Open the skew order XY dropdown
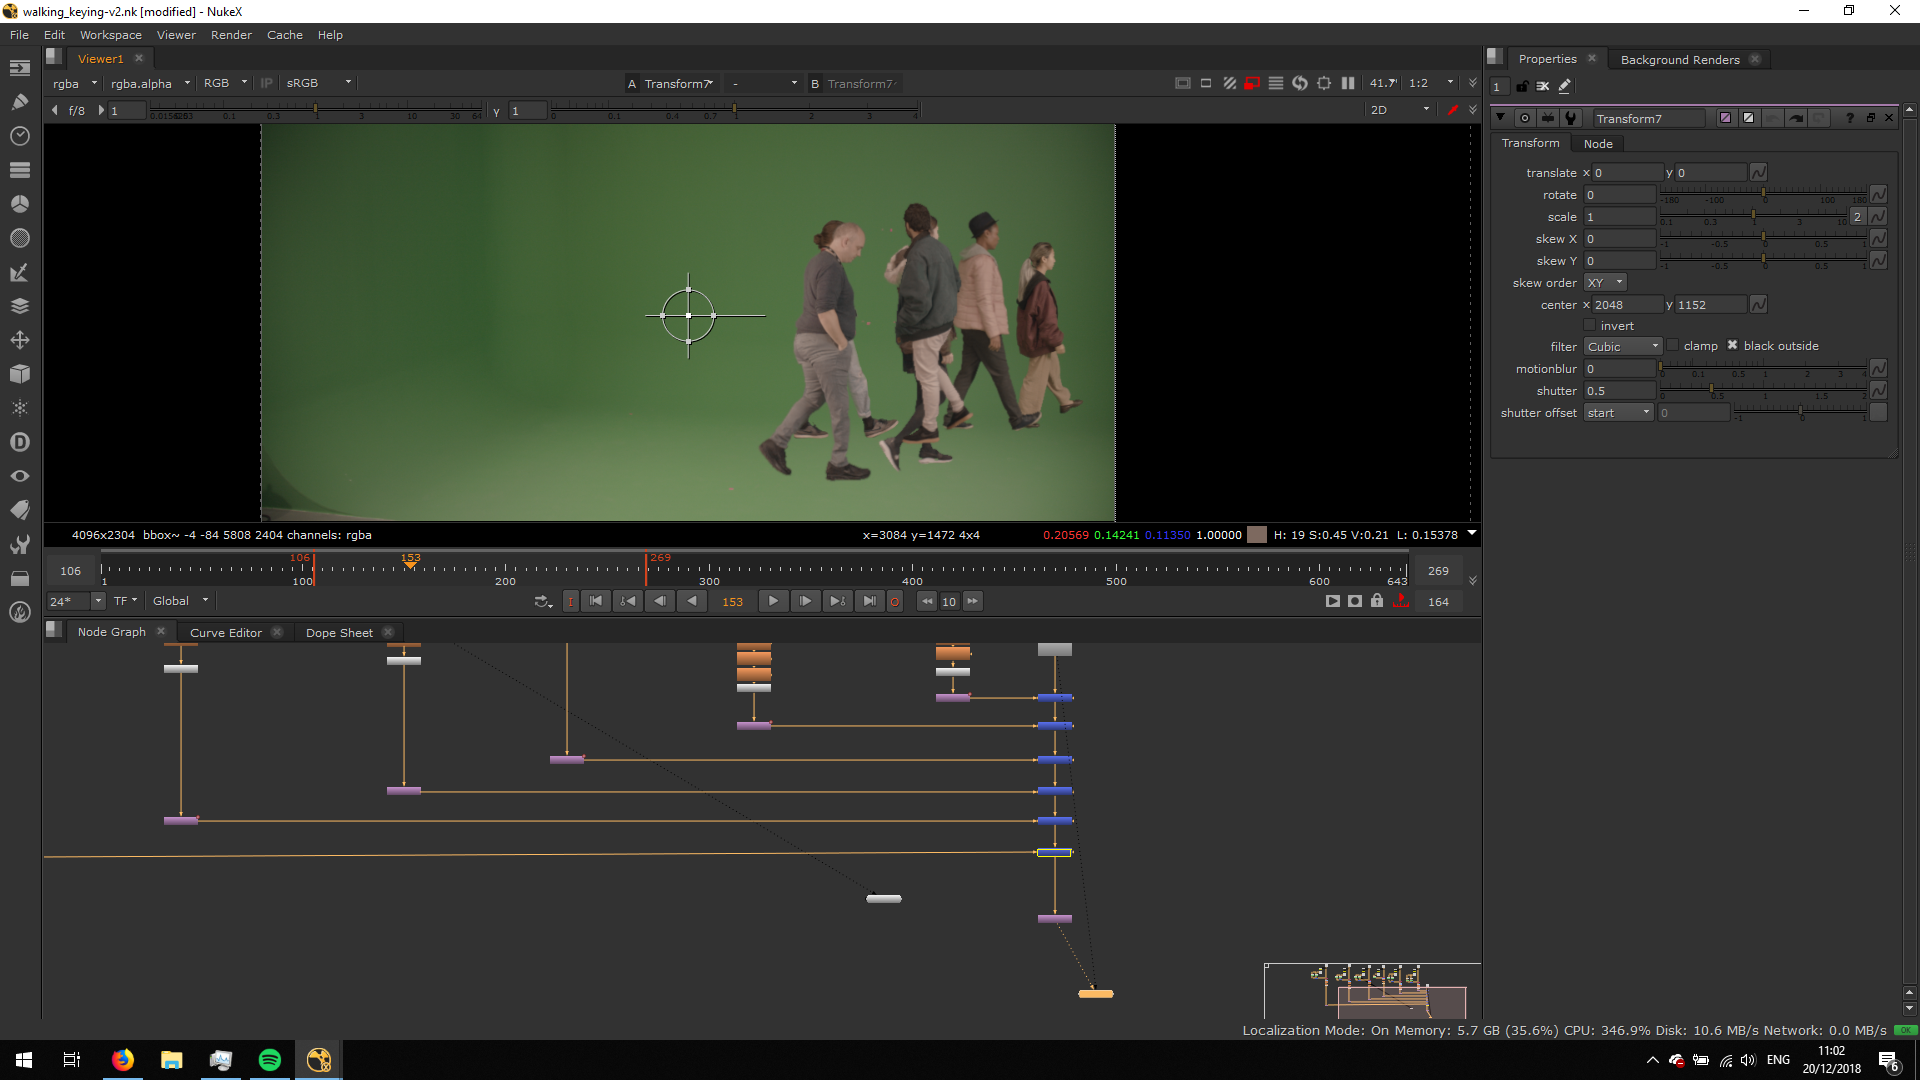The width and height of the screenshot is (1920, 1080). click(1604, 283)
